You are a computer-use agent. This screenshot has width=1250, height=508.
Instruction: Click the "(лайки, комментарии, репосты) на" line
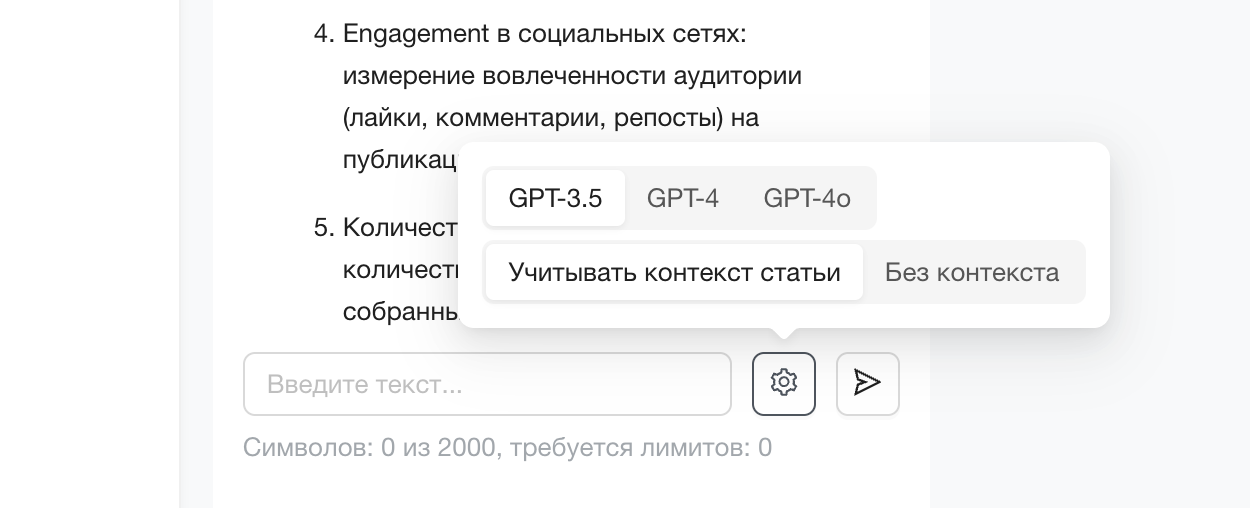551,117
